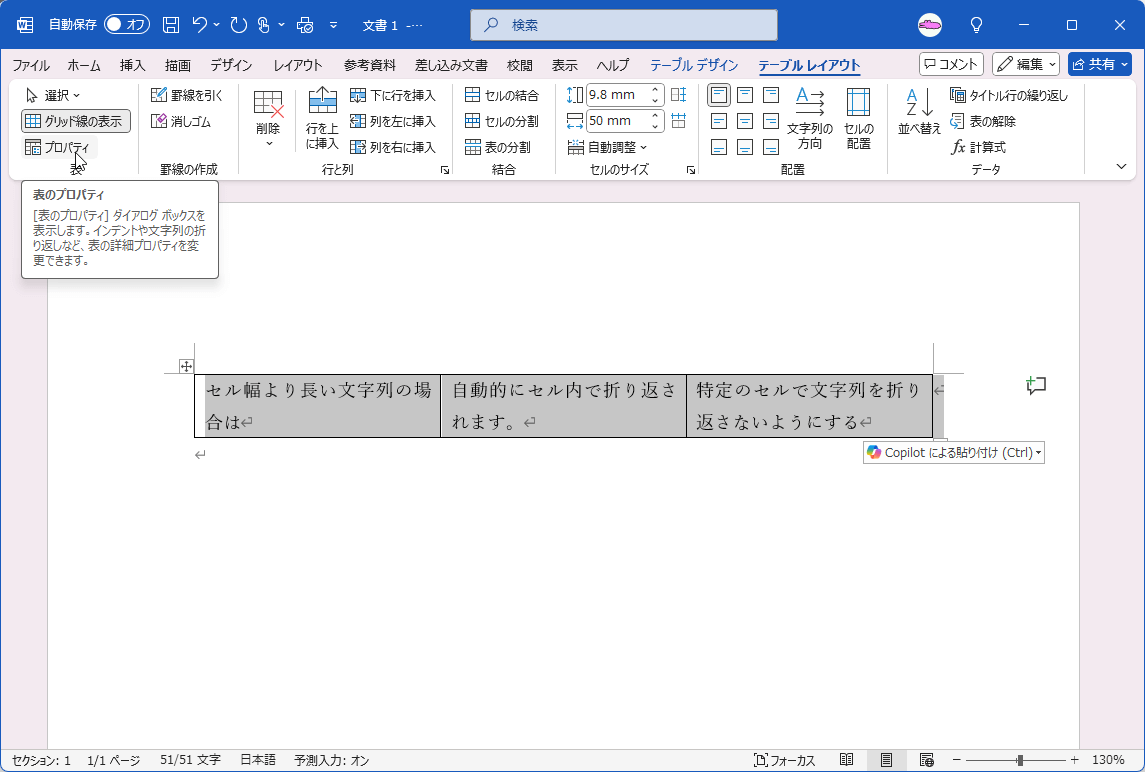Click 列を左に挿入 insert column left
The height and width of the screenshot is (772, 1145).
pos(393,121)
